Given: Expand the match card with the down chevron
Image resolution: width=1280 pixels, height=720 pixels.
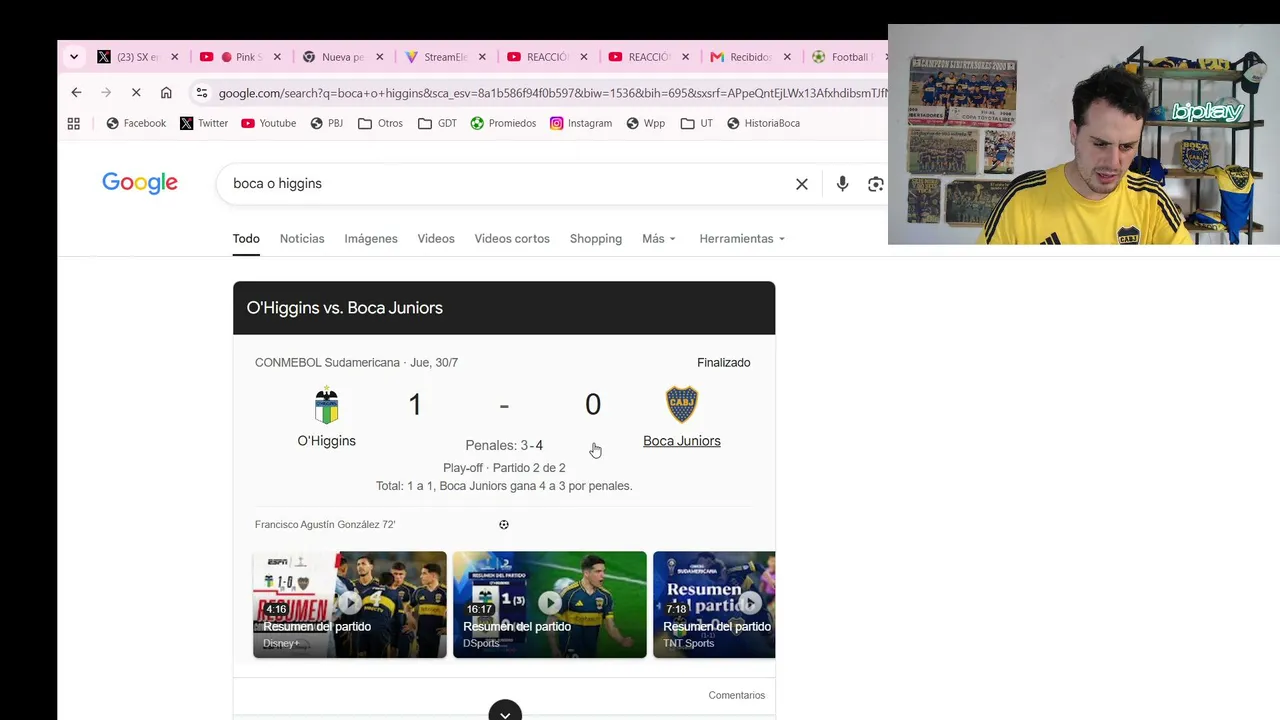Looking at the screenshot, I should tap(505, 712).
